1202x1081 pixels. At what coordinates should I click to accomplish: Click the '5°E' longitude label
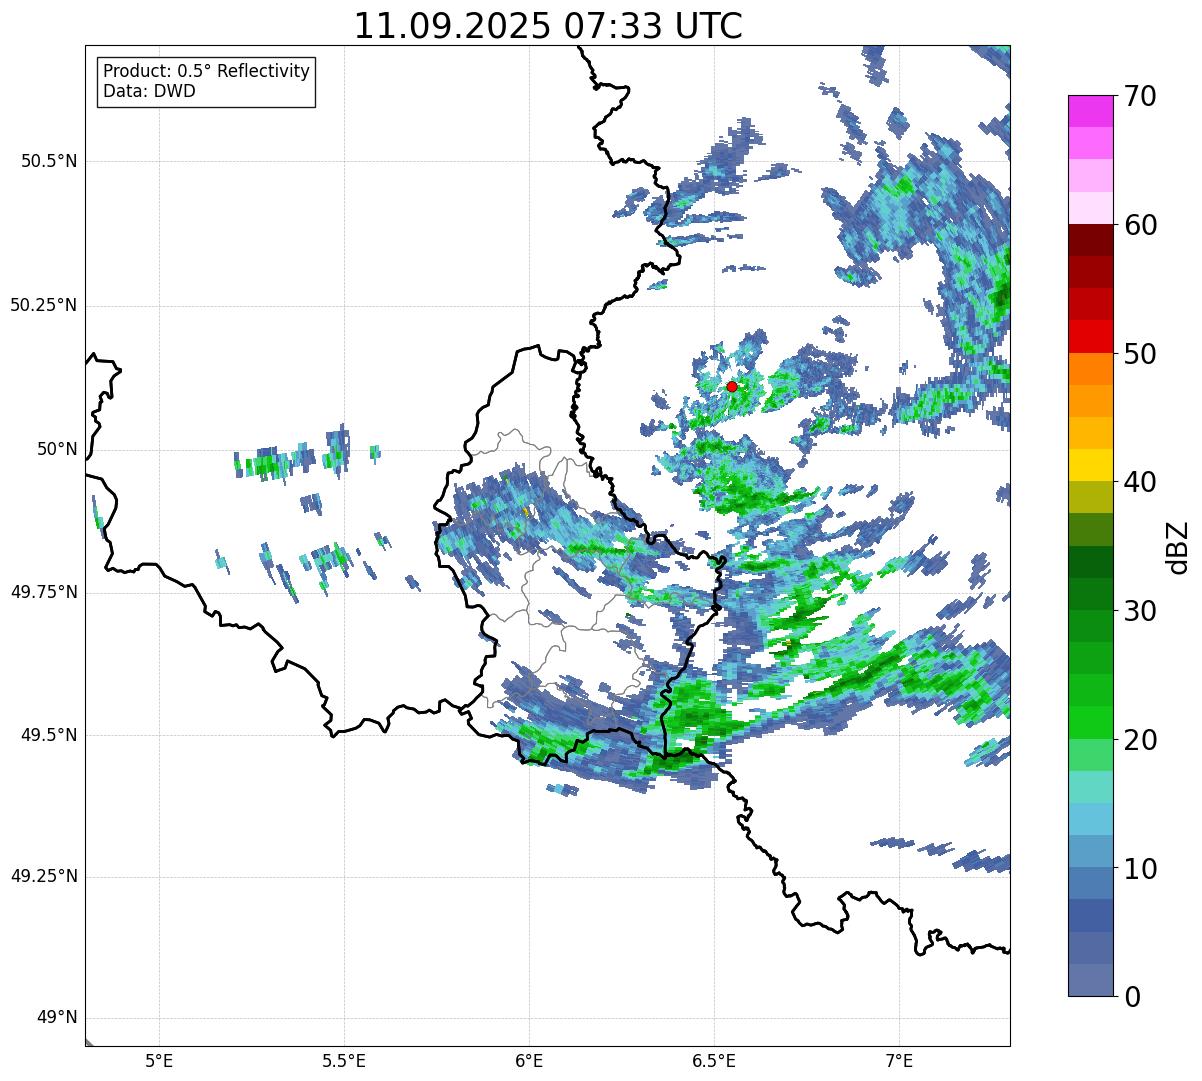tap(160, 1061)
